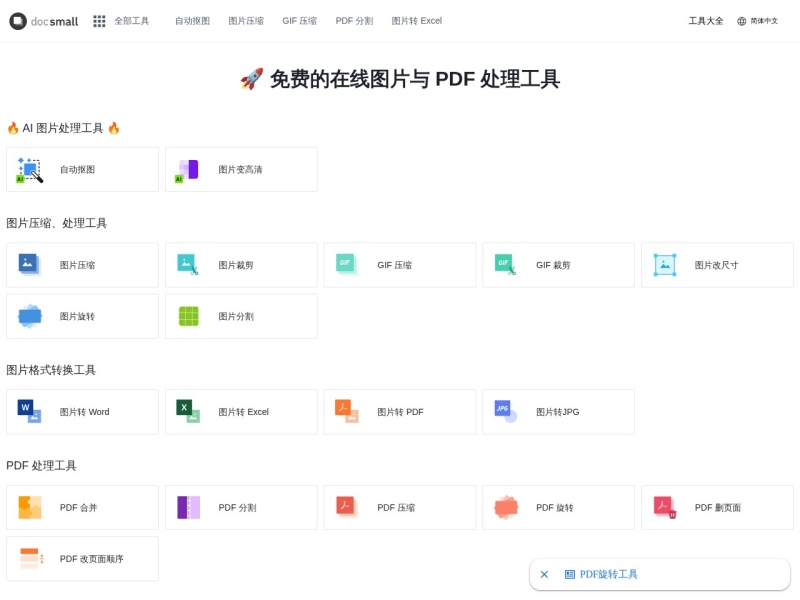Open the 图片压缩 card label
This screenshot has width=800, height=600.
point(78,265)
